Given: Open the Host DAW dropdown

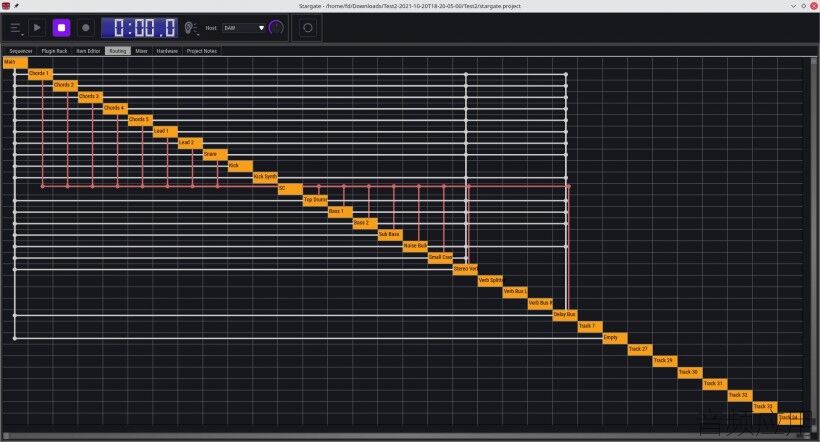Looking at the screenshot, I should tap(244, 28).
